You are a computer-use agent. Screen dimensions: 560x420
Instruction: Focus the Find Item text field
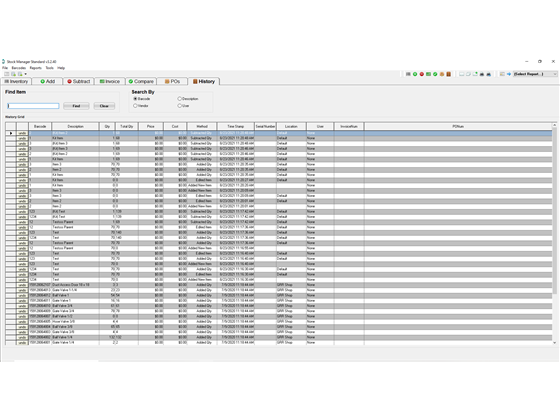33,106
